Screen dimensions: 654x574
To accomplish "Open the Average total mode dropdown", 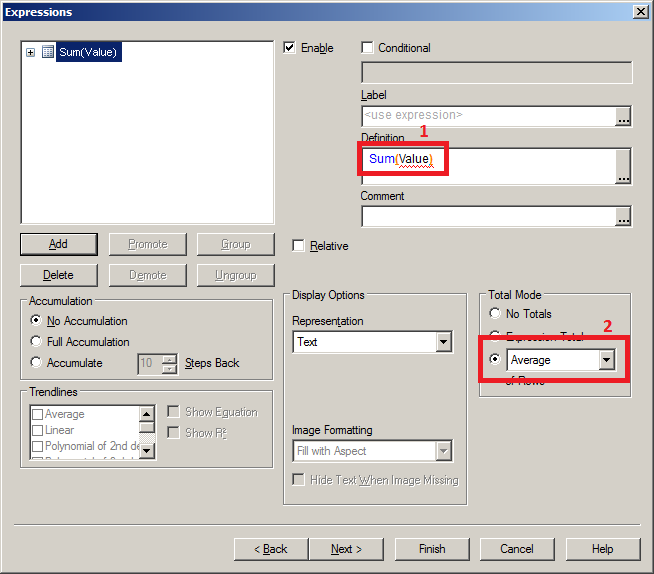I will coord(607,360).
